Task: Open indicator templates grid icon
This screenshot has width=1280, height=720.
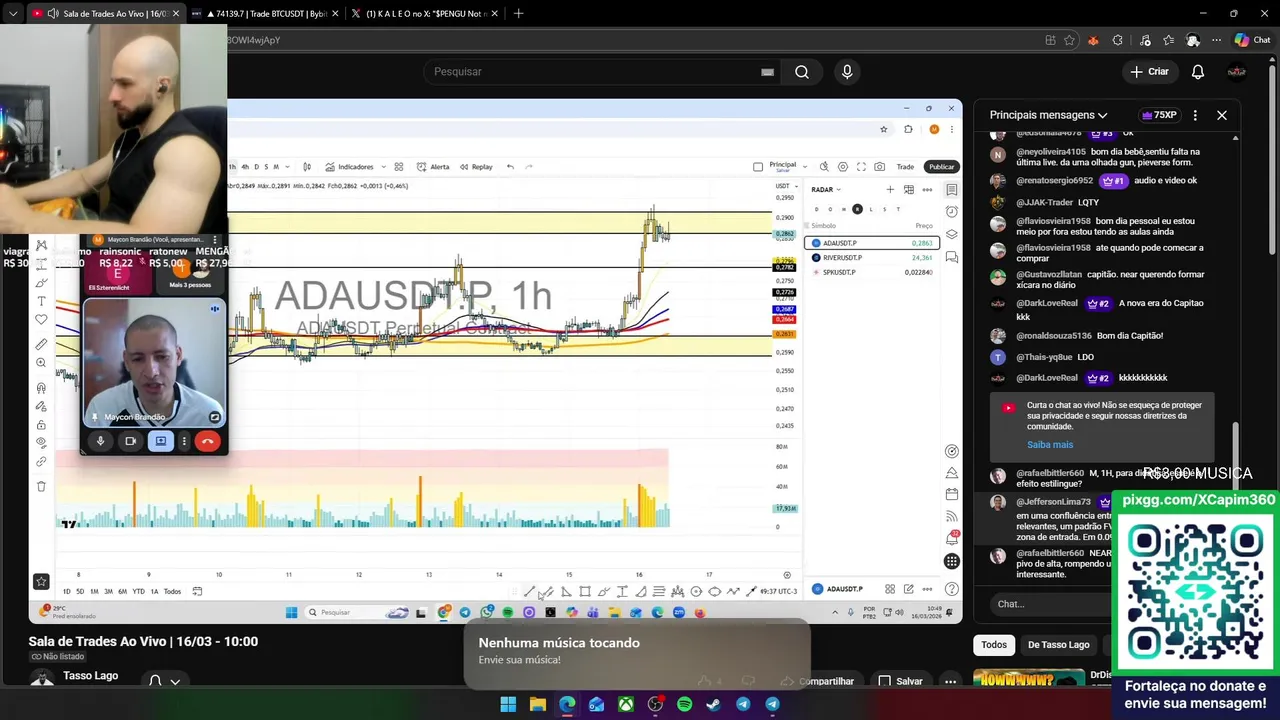Action: click(x=398, y=167)
